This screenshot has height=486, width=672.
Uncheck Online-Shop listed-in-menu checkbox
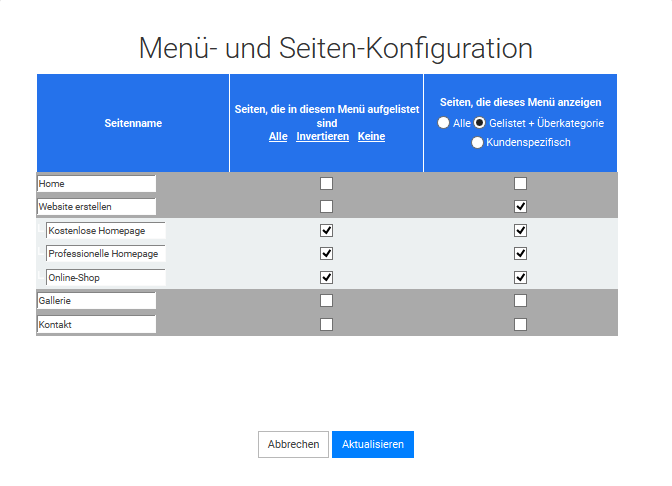click(326, 278)
